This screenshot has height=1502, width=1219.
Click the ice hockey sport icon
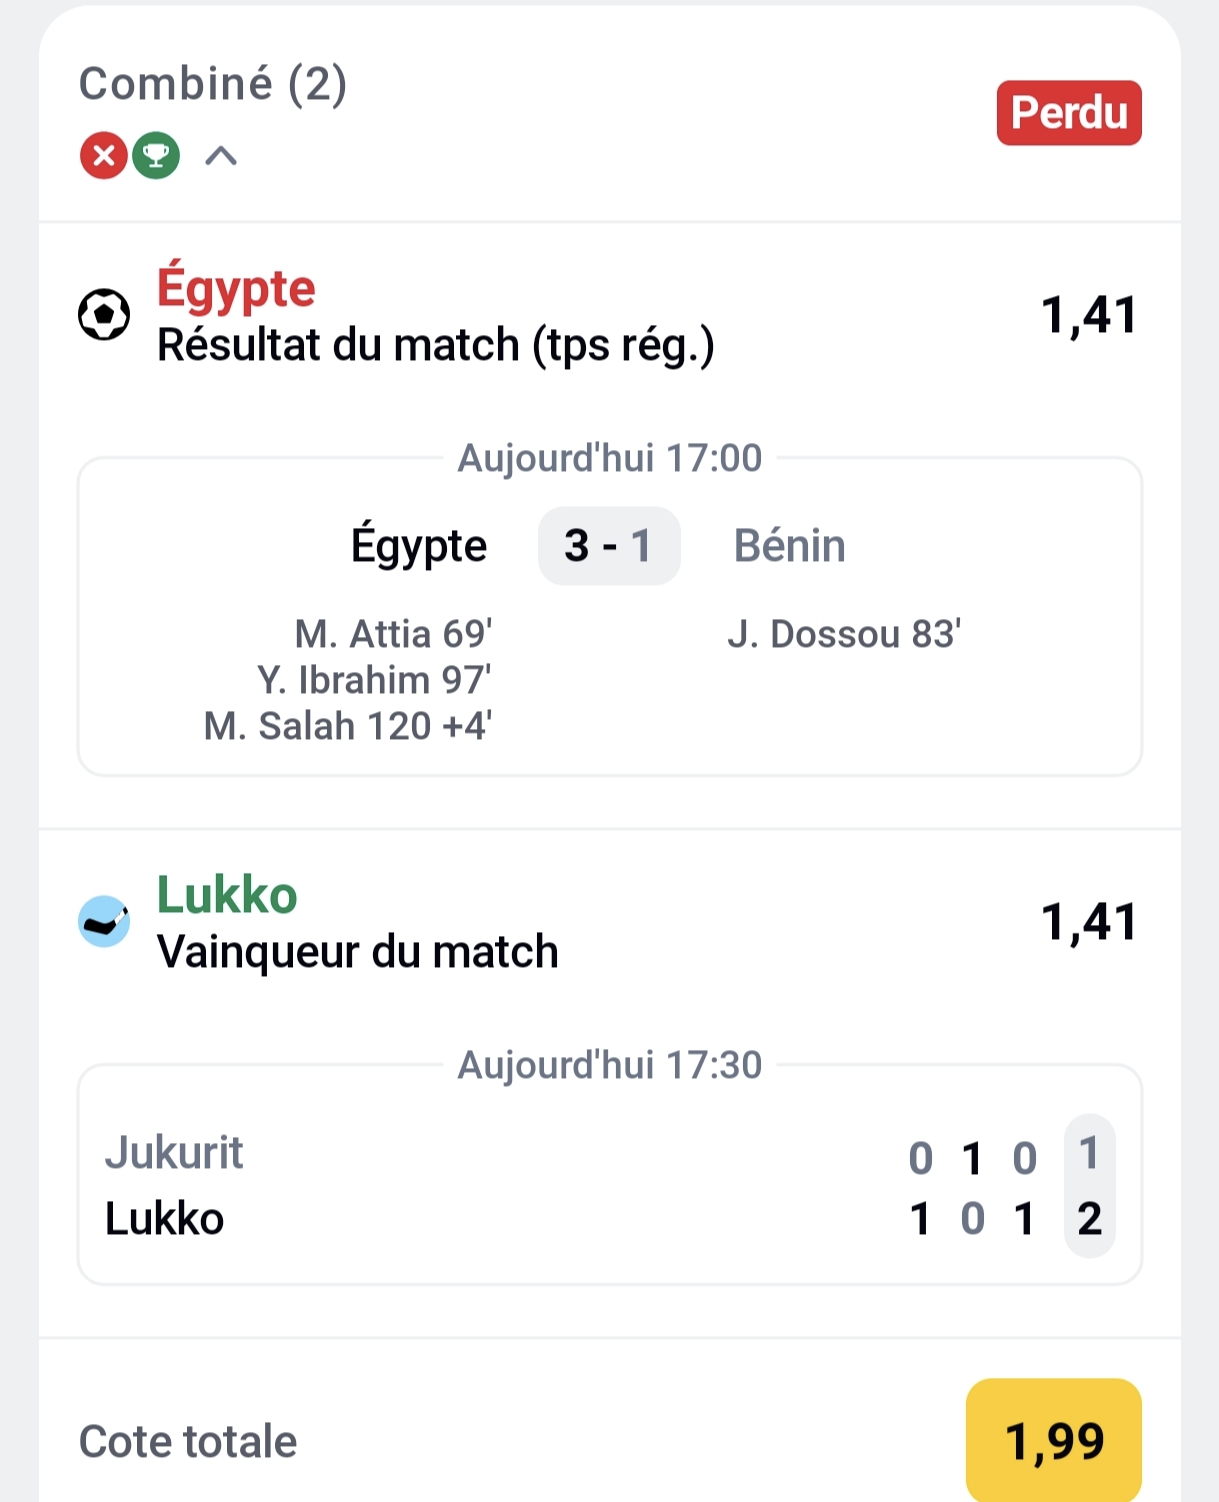pyautogui.click(x=104, y=921)
